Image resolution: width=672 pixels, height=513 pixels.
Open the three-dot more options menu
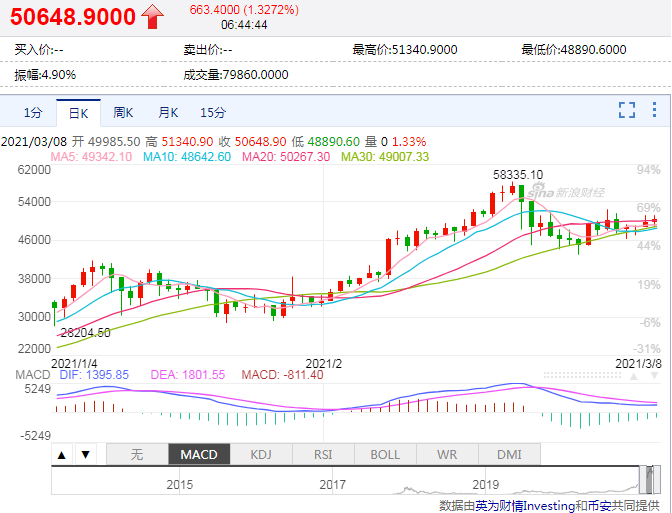pos(654,110)
